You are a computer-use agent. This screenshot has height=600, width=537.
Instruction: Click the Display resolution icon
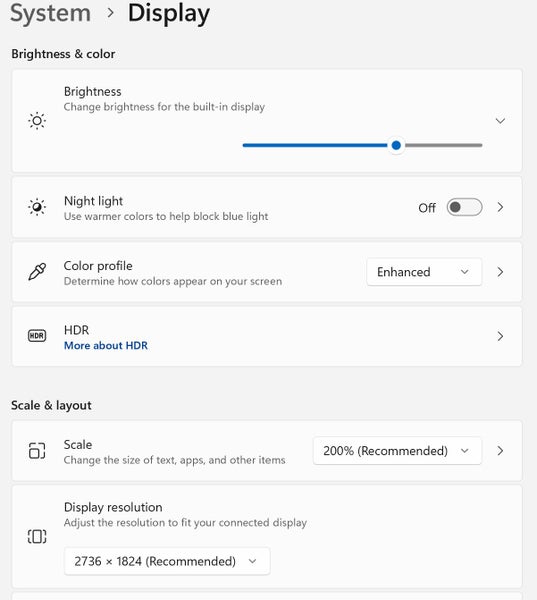coord(37,536)
